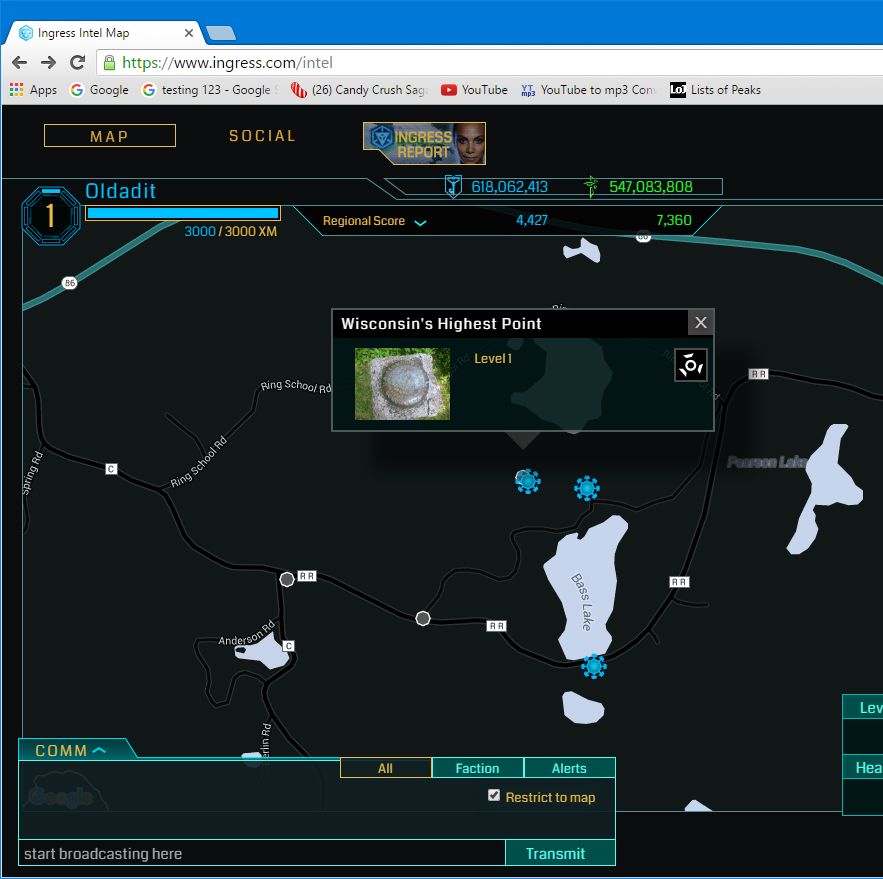Click the Resistance faction shield score icon

(453, 186)
